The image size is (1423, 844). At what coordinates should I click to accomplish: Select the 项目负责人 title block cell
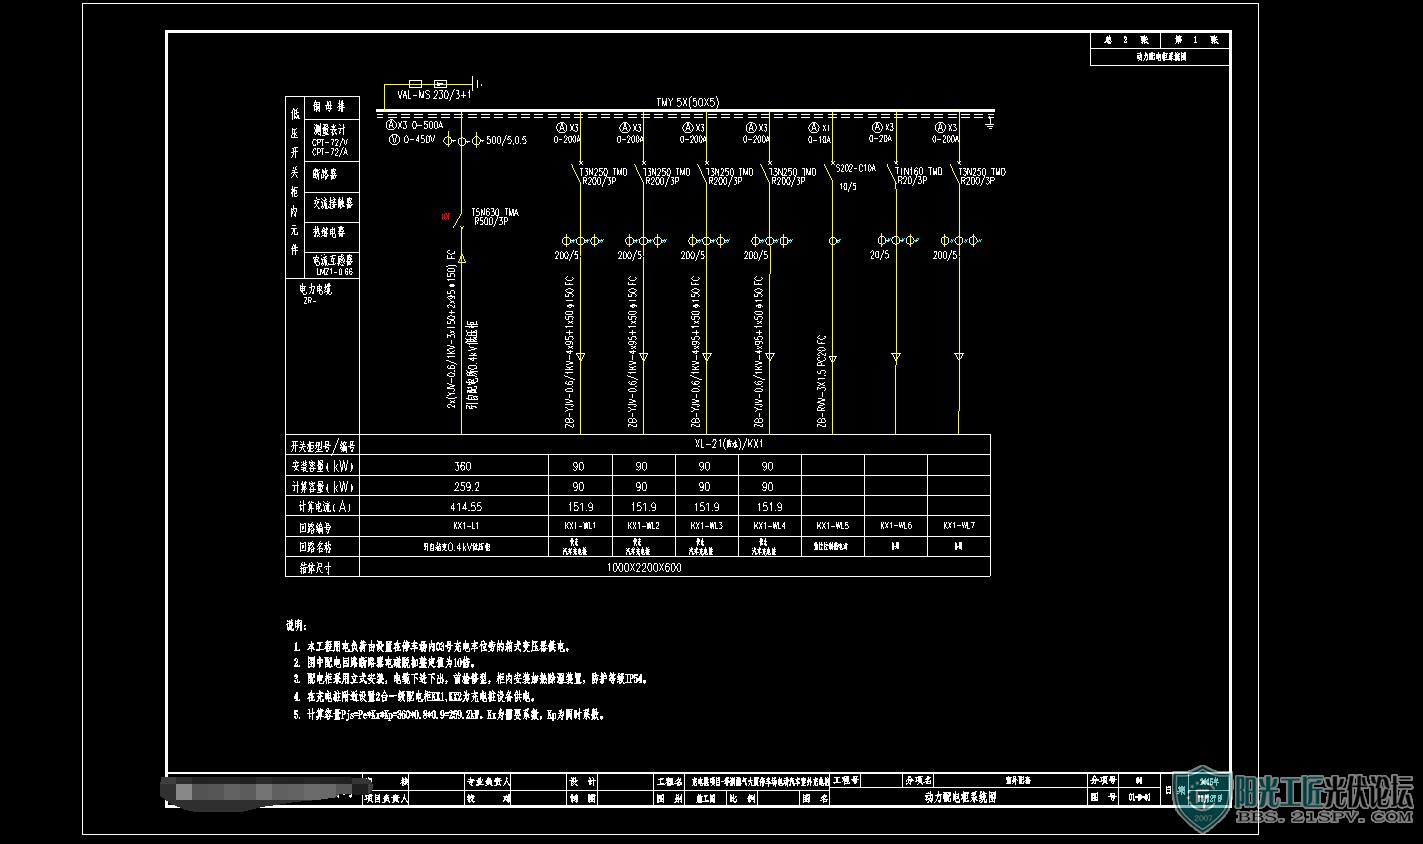coord(386,799)
